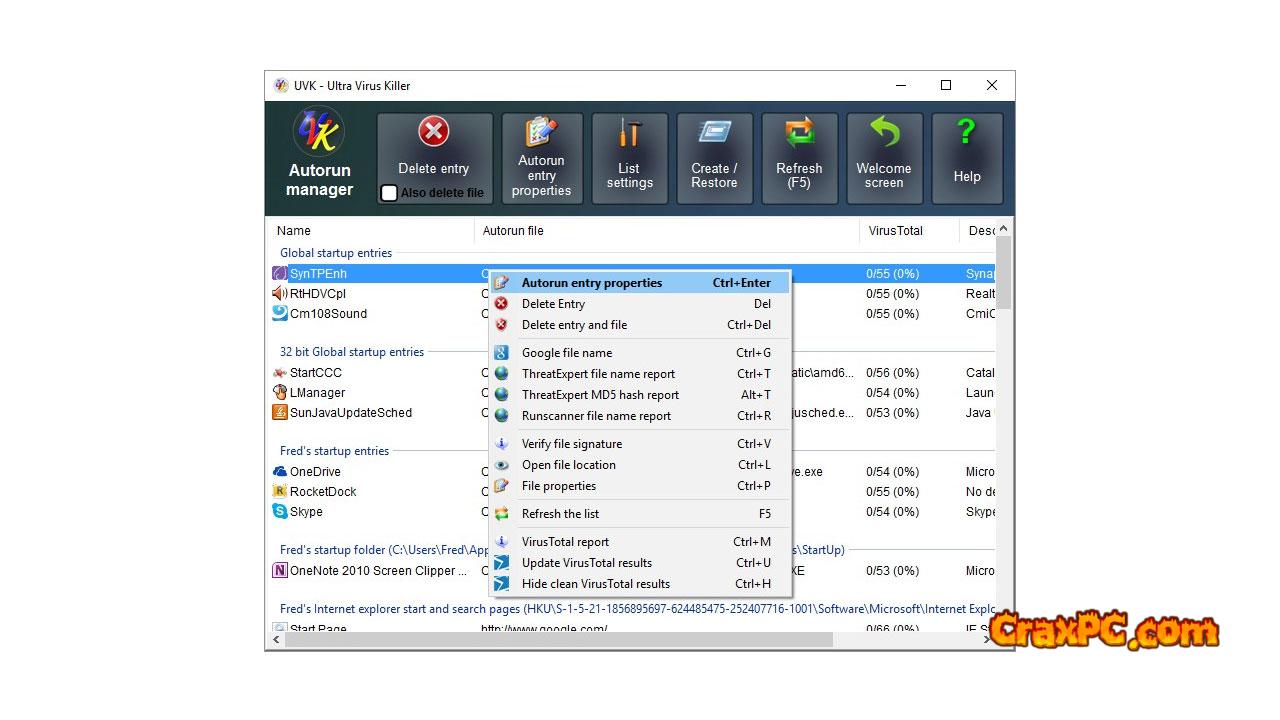Screen dimensions: 1280x720
Task: Click the vertical scrollbar thumb
Action: pyautogui.click(x=1004, y=272)
